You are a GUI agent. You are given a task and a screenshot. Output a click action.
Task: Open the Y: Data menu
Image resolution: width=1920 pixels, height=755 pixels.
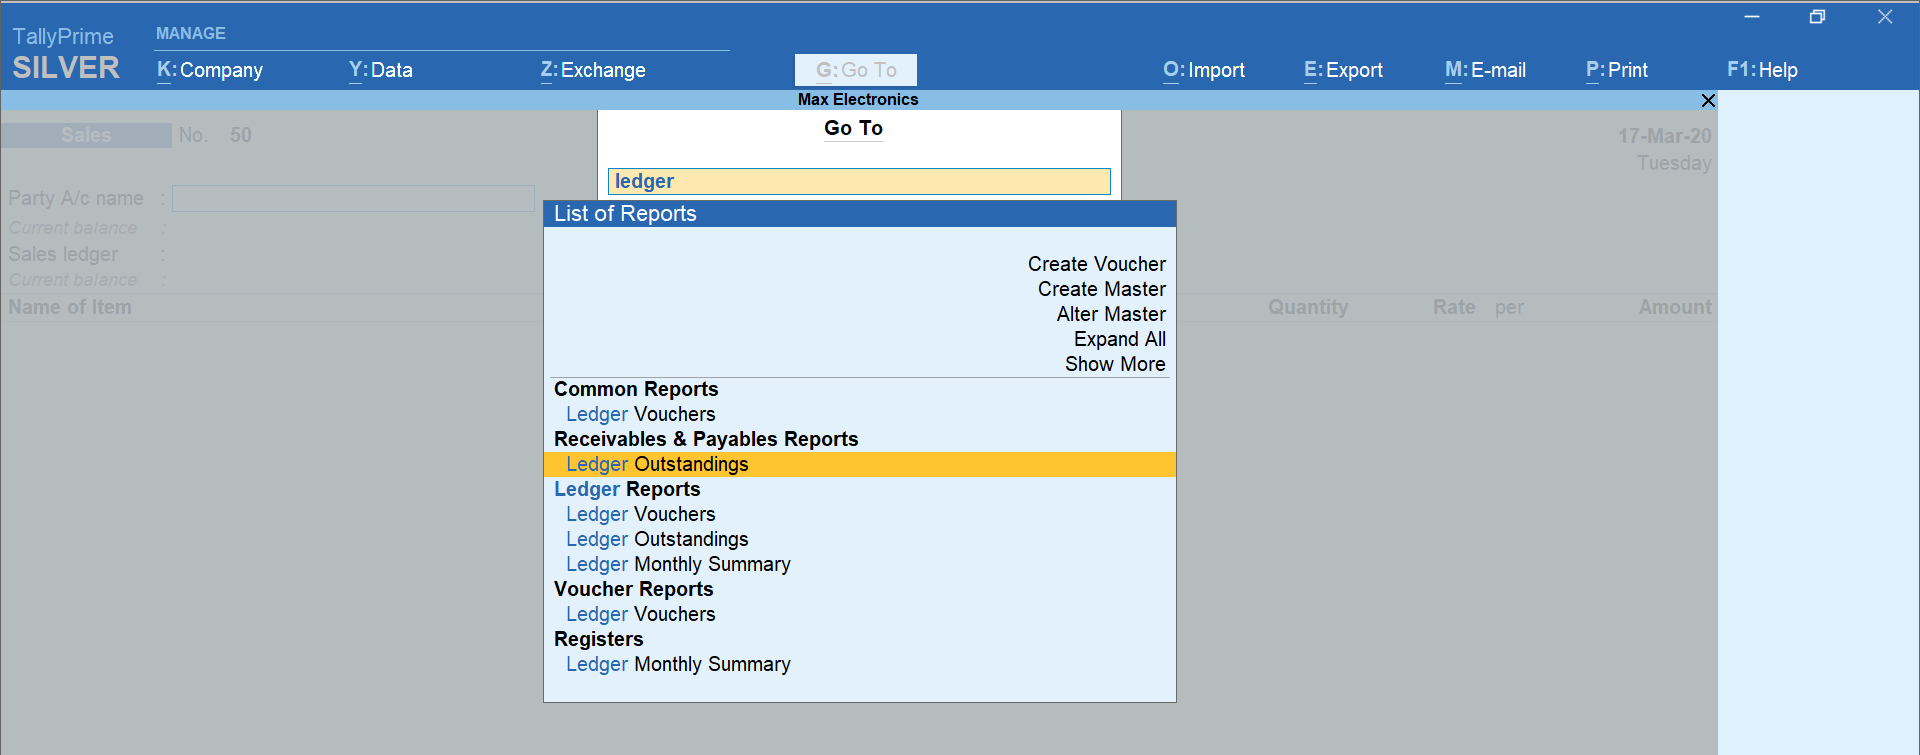(x=381, y=70)
